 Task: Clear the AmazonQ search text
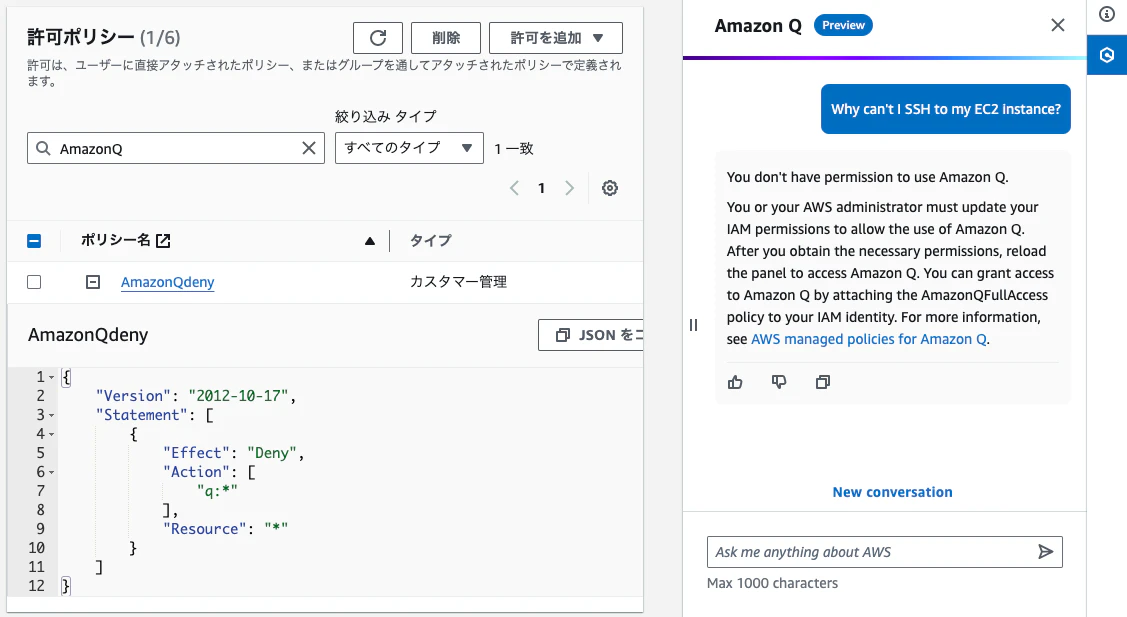[308, 148]
